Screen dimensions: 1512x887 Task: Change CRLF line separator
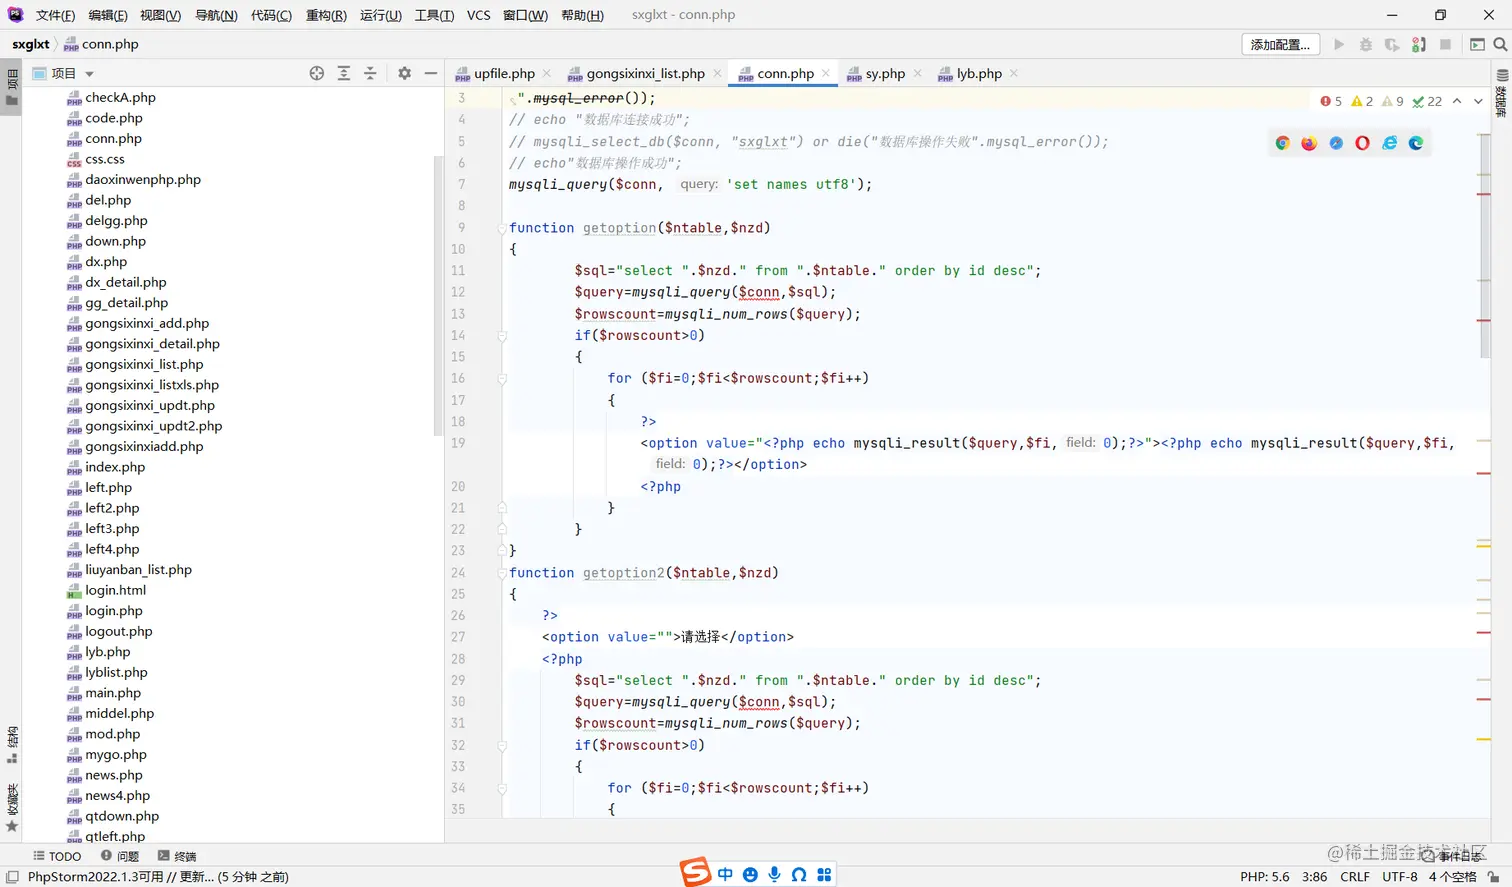(1355, 877)
